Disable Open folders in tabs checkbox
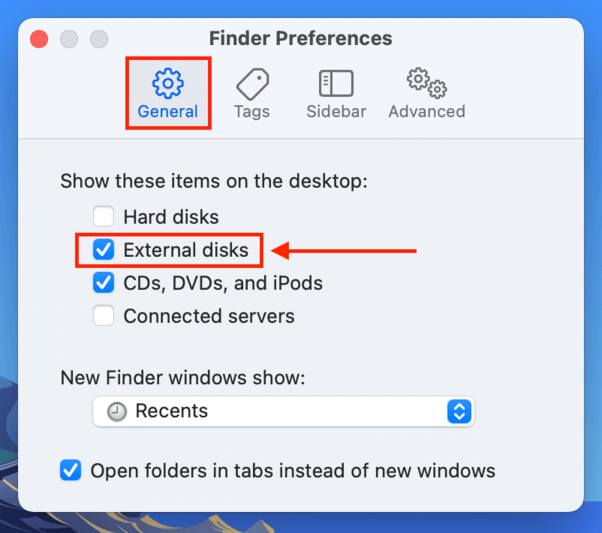The width and height of the screenshot is (602, 533). (70, 470)
